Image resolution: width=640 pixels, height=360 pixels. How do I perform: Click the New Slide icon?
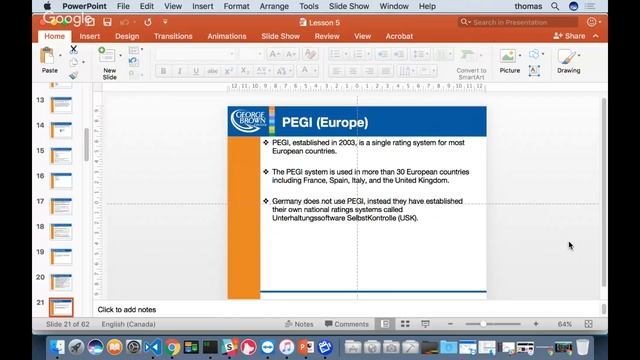(107, 55)
